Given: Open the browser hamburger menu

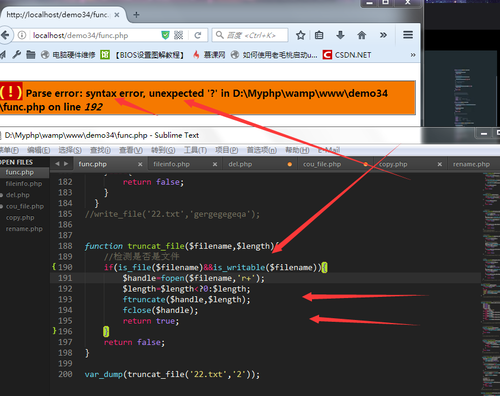Looking at the screenshot, I should 408,35.
